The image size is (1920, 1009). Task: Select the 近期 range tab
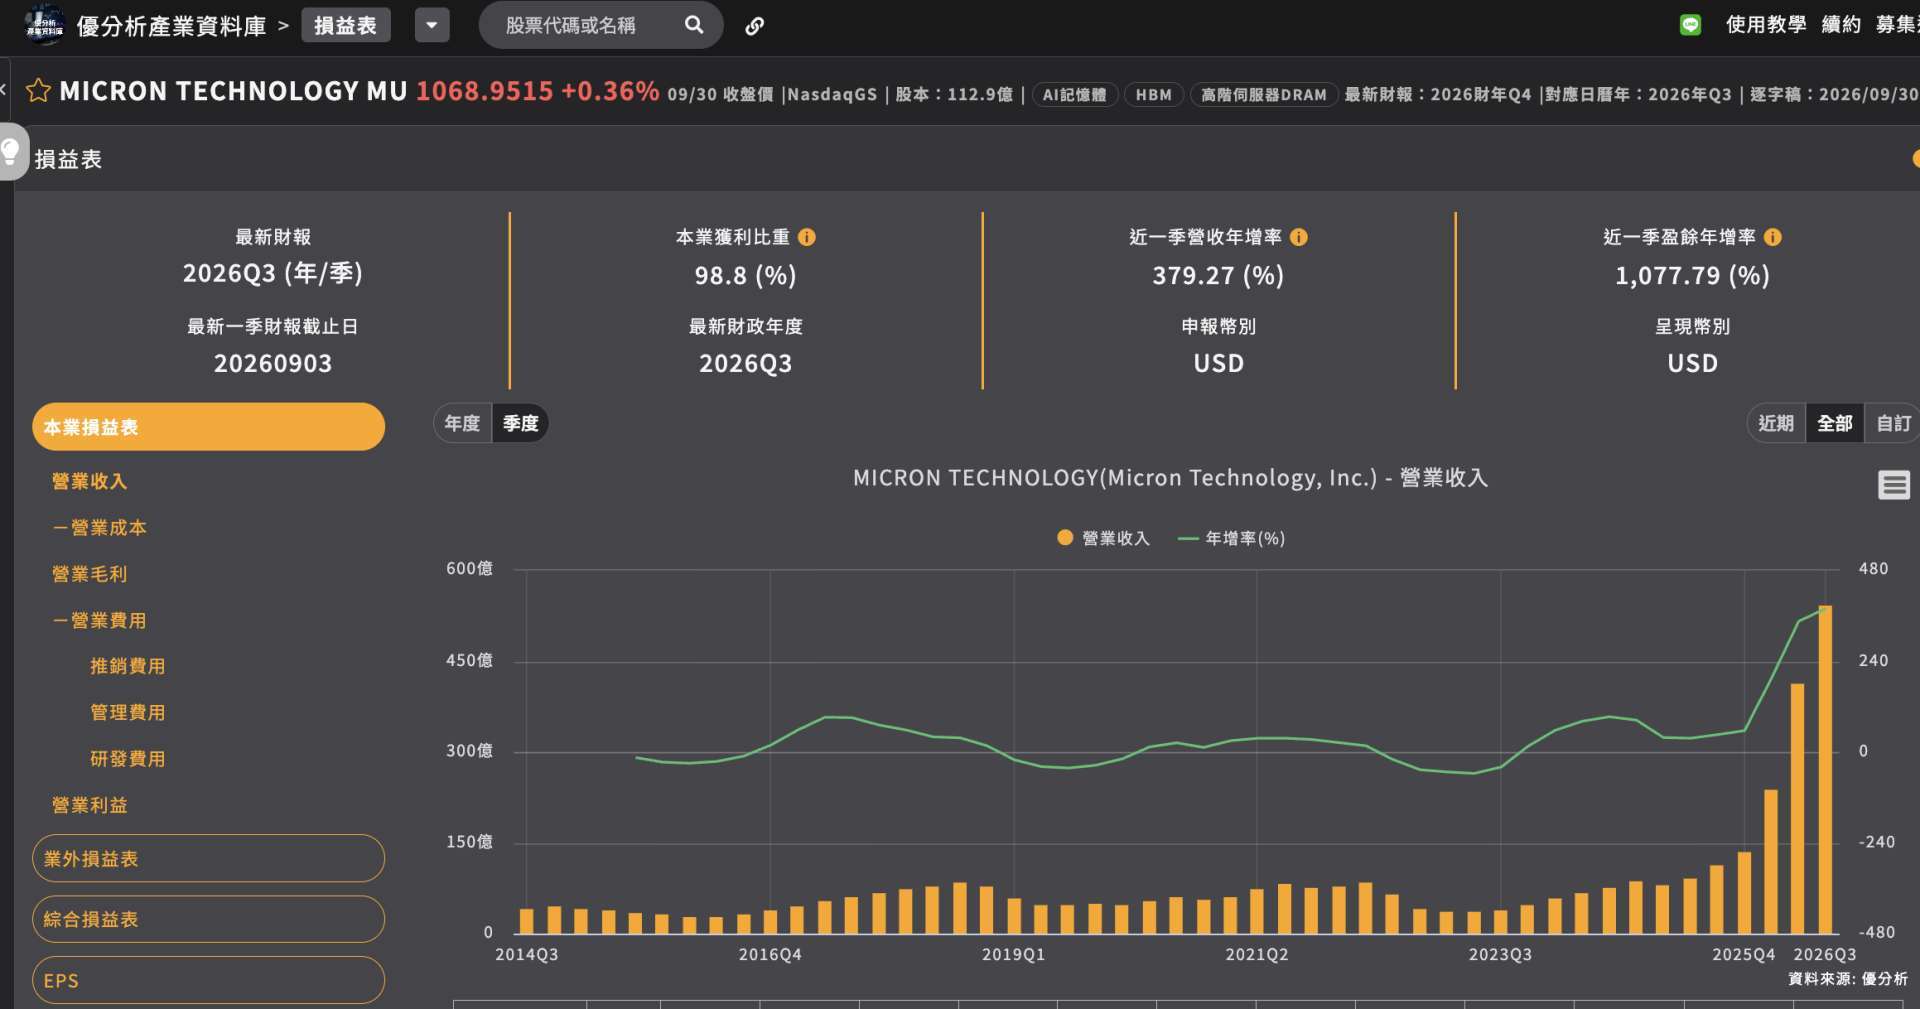[1776, 423]
